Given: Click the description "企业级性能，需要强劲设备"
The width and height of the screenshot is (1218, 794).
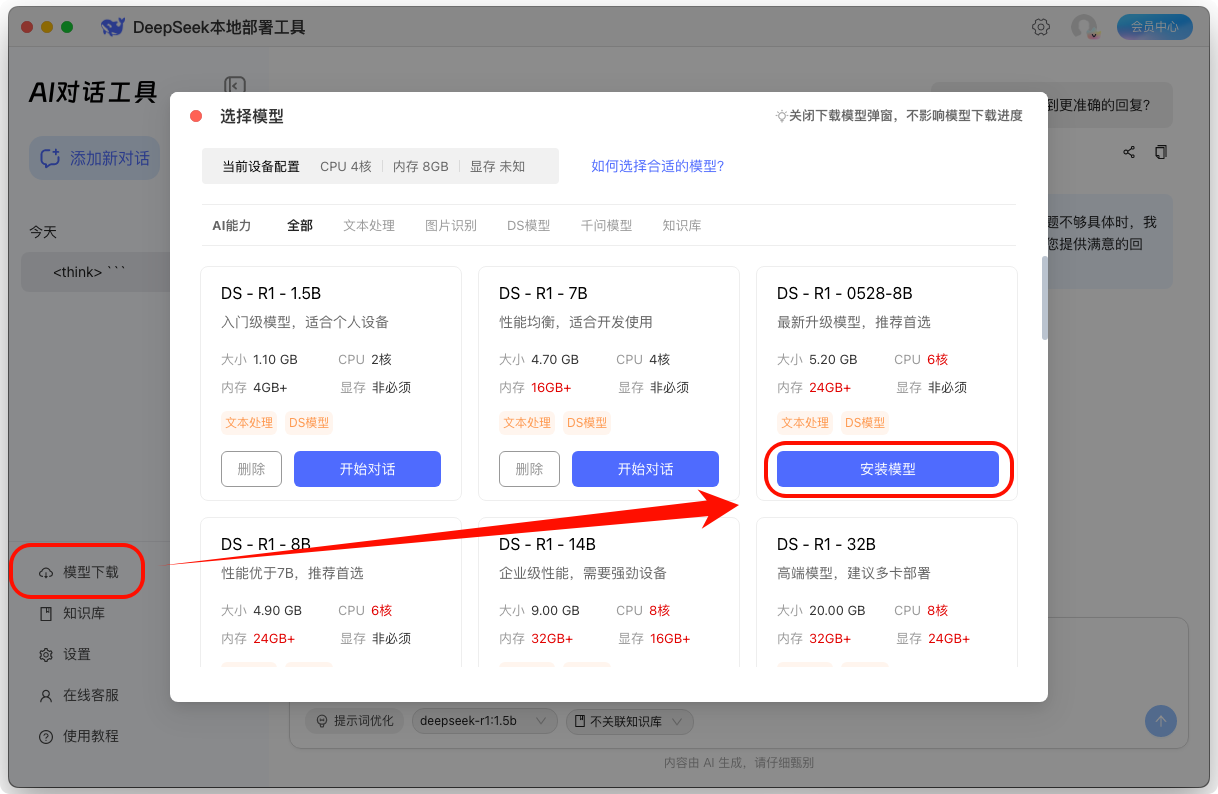Looking at the screenshot, I should (x=583, y=573).
